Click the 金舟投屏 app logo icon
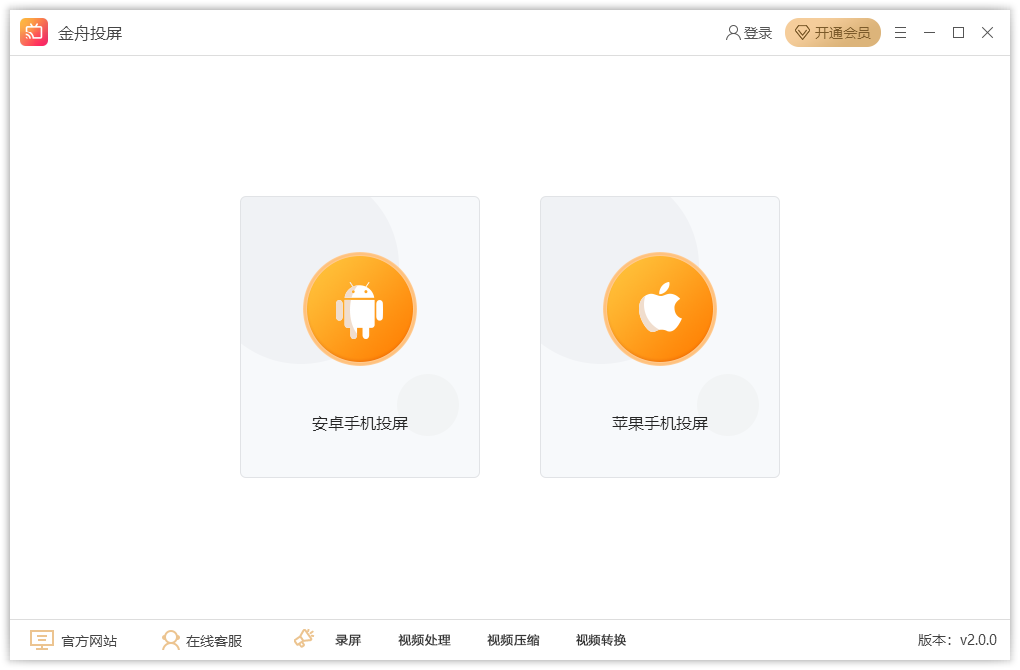This screenshot has width=1020, height=670. click(34, 32)
